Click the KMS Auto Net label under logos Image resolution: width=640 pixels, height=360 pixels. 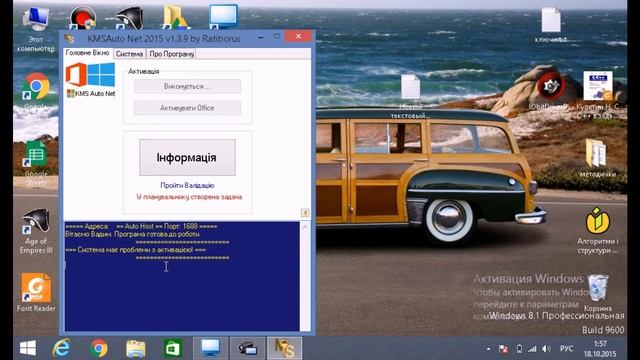click(x=91, y=93)
